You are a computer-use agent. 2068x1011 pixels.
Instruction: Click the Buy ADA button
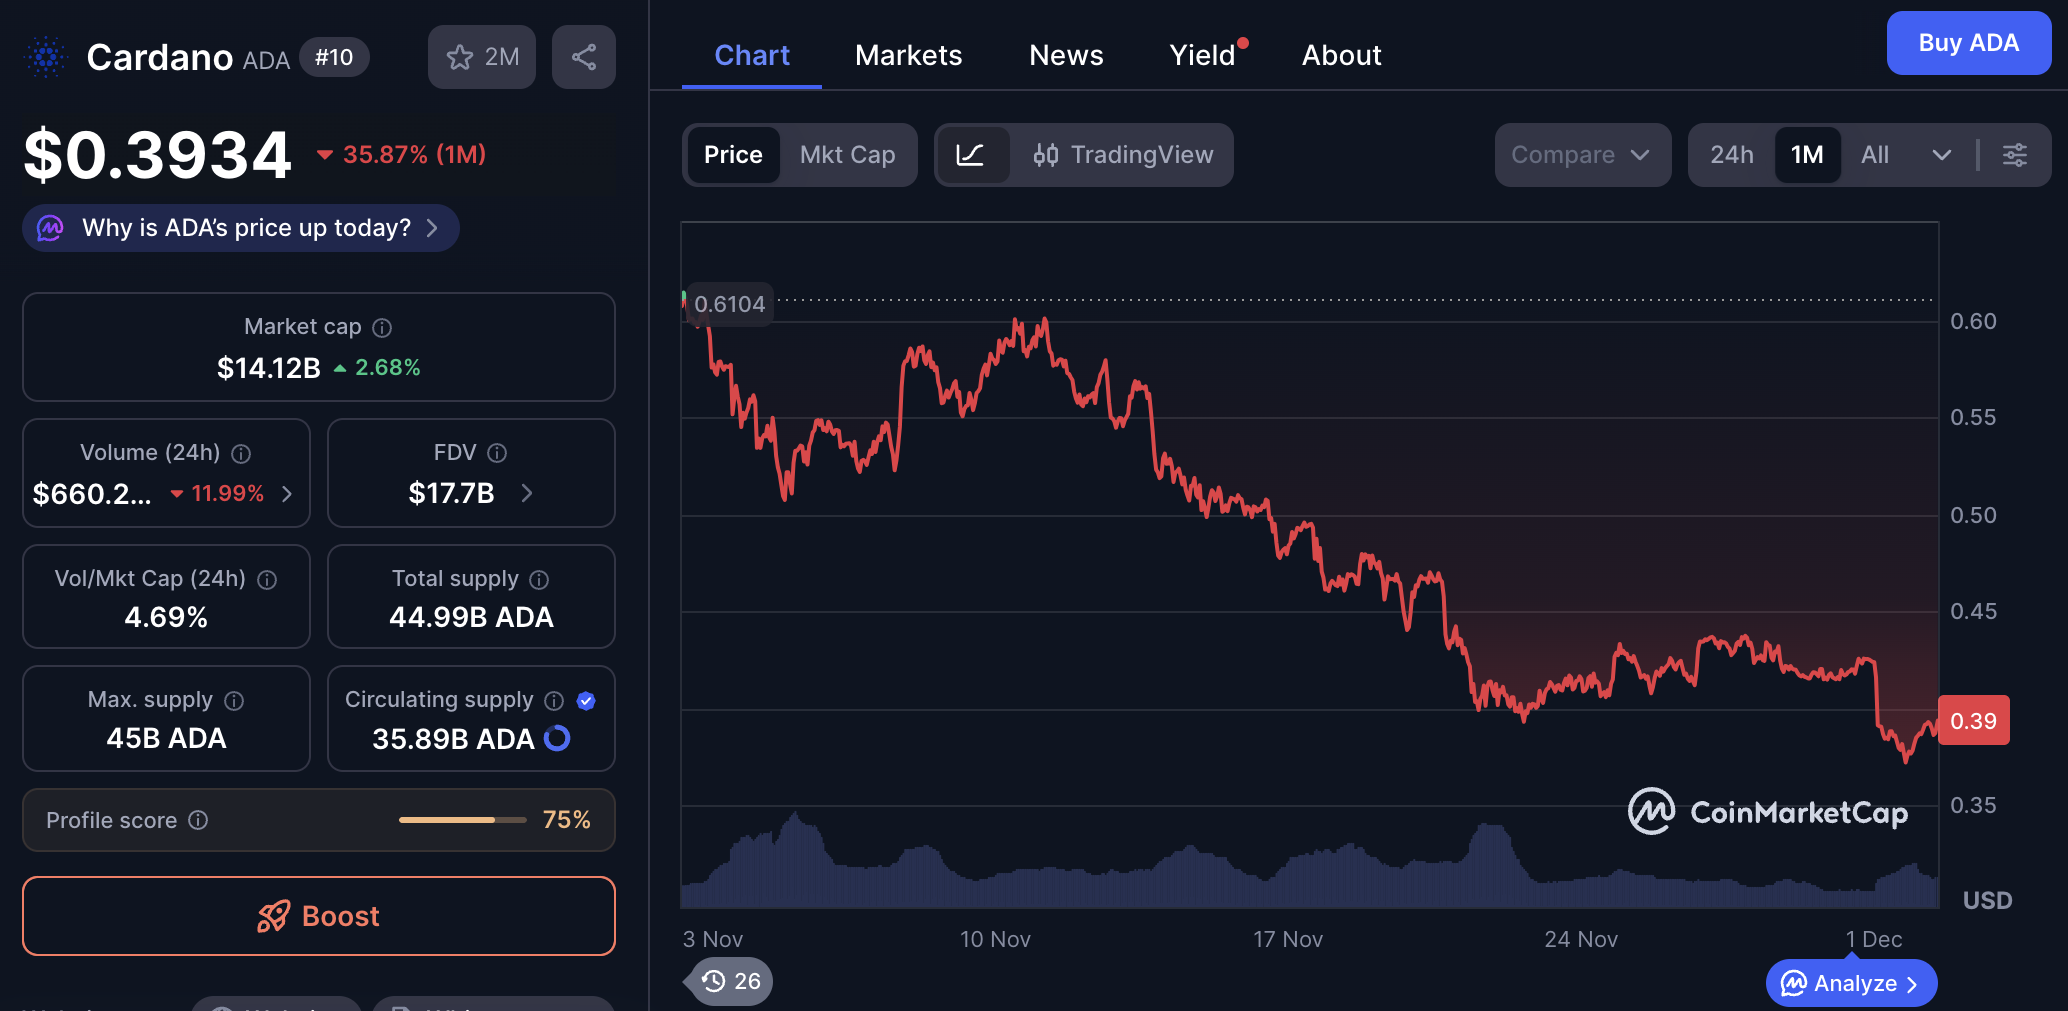pos(1968,43)
